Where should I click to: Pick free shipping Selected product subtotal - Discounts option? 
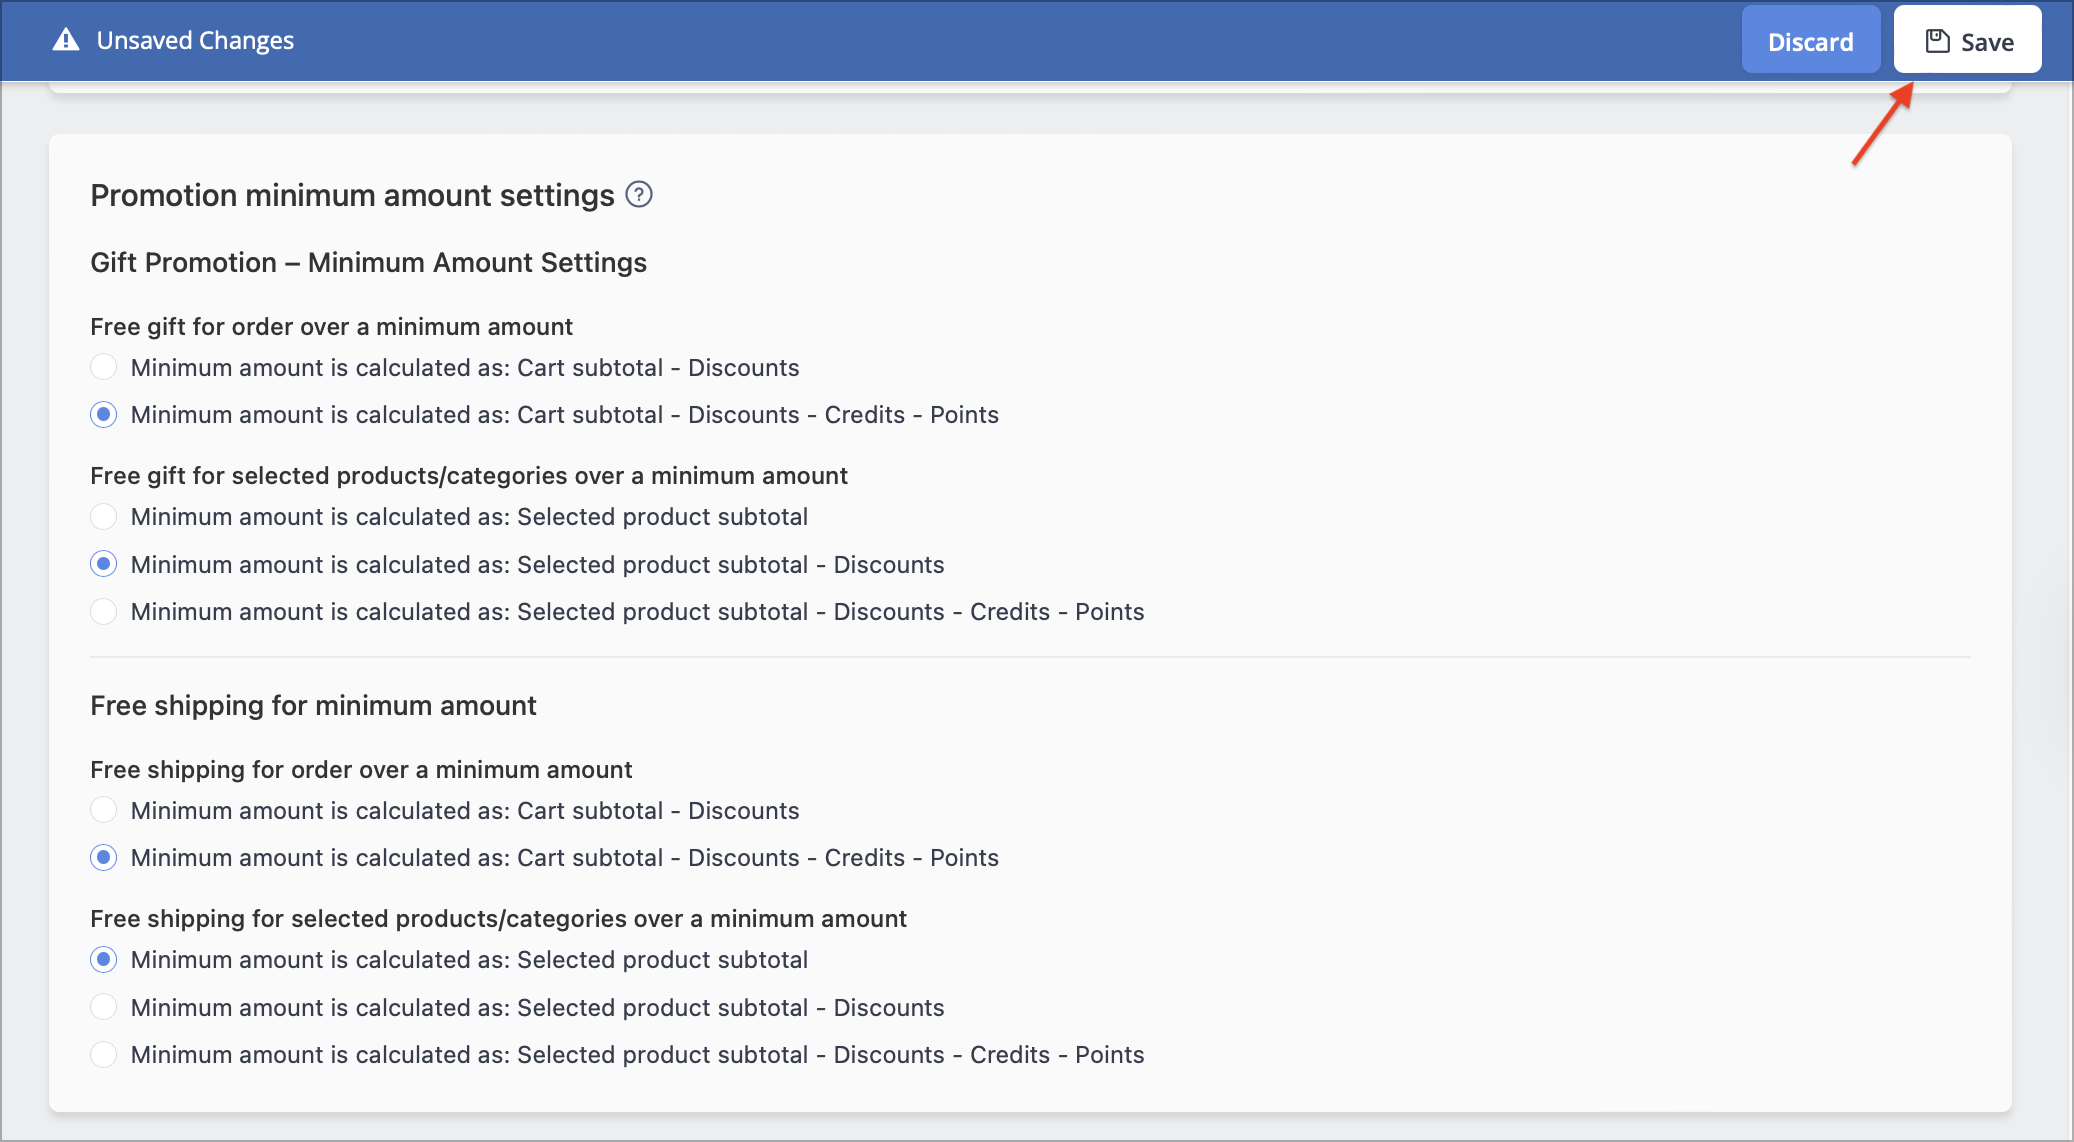(104, 1007)
